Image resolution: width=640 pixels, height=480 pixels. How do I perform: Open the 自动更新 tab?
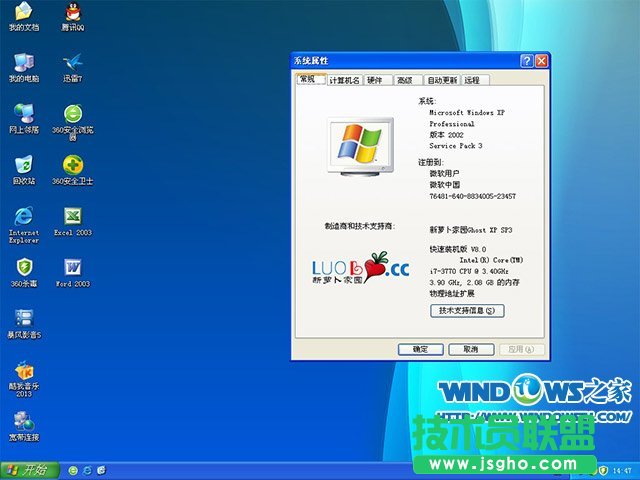point(441,80)
